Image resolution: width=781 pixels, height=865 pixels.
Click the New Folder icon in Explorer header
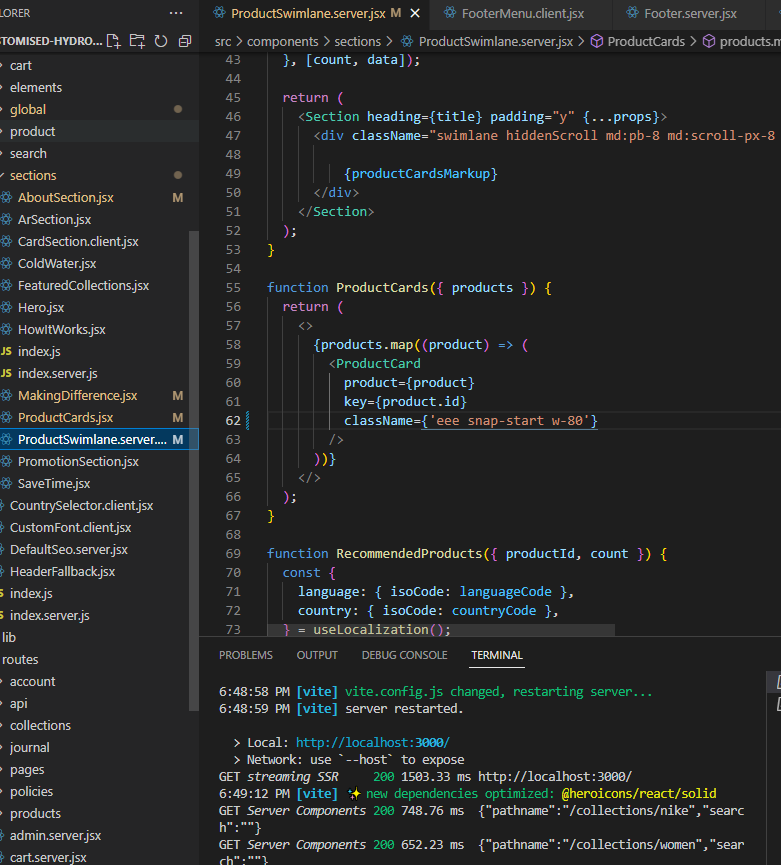pos(137,41)
